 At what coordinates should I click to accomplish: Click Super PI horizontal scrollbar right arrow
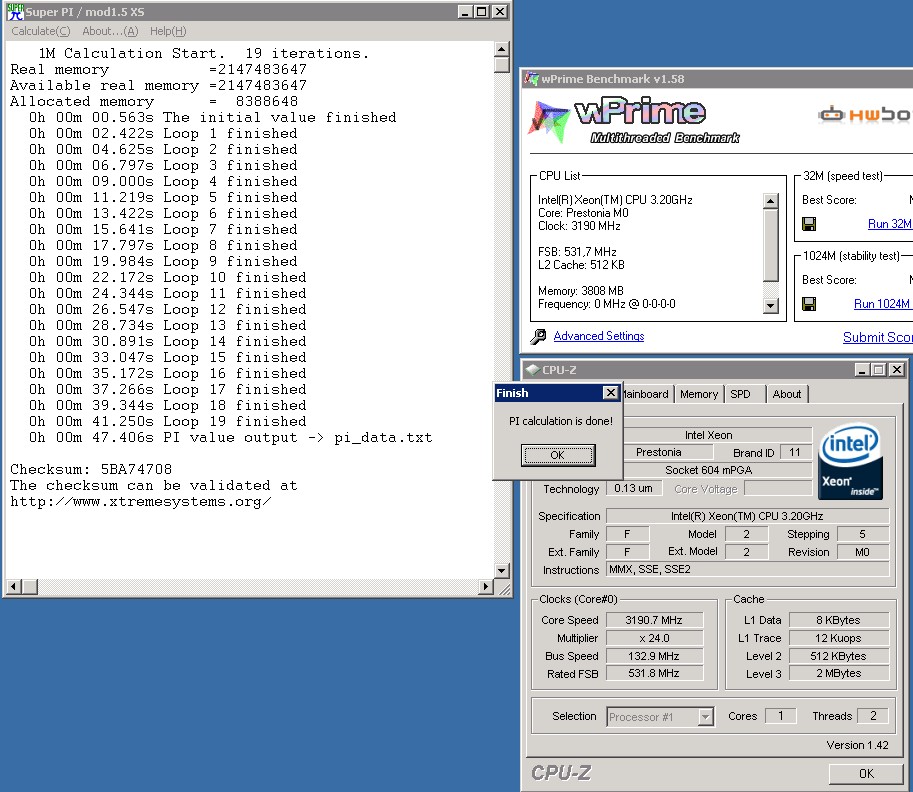[x=486, y=586]
